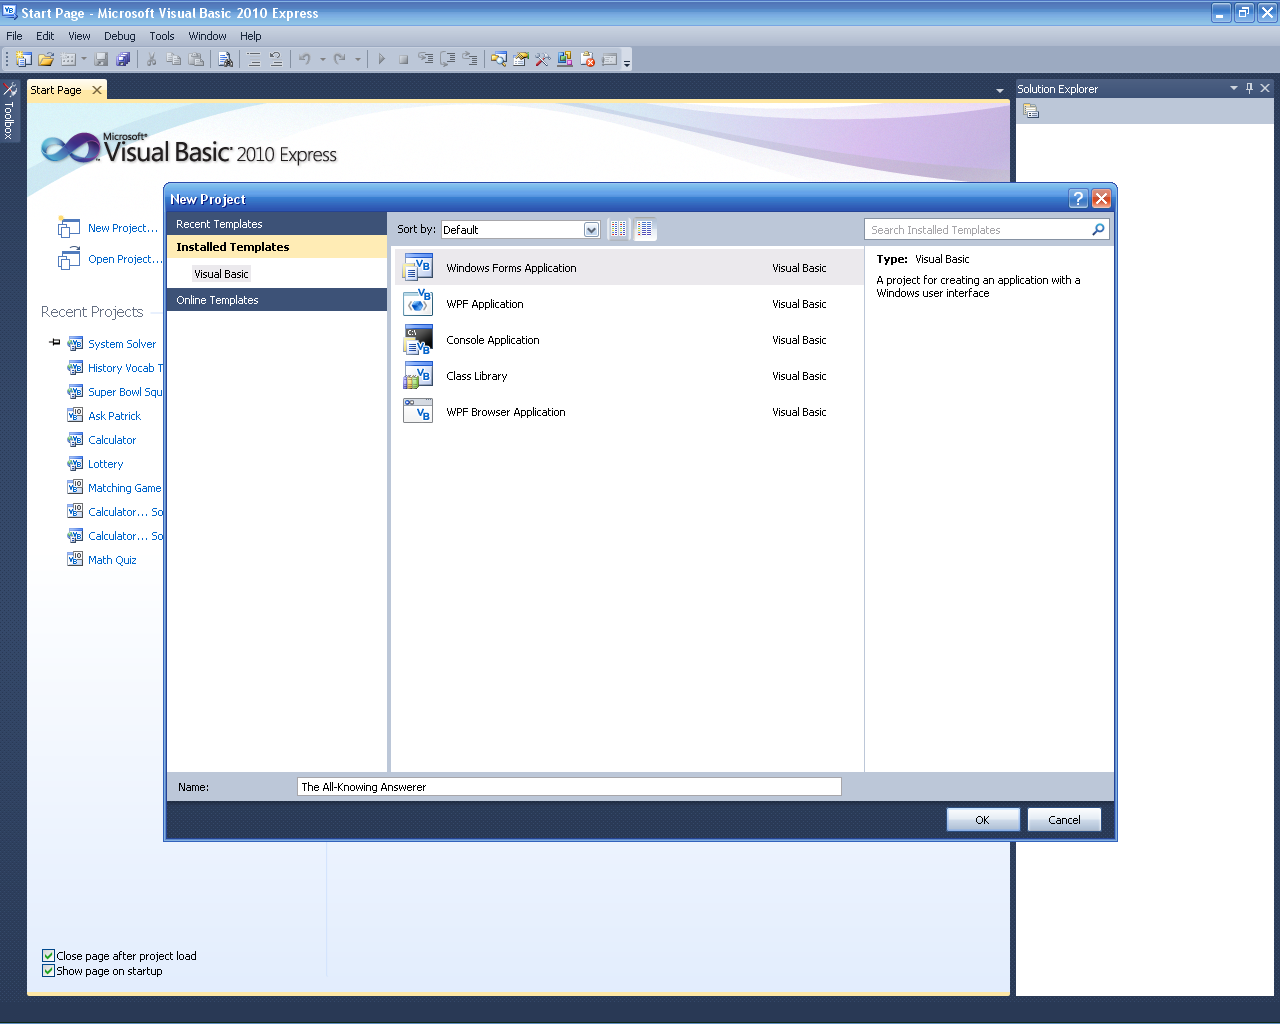Select the Windows Forms Application template
This screenshot has height=1024, width=1280.
pos(629,268)
